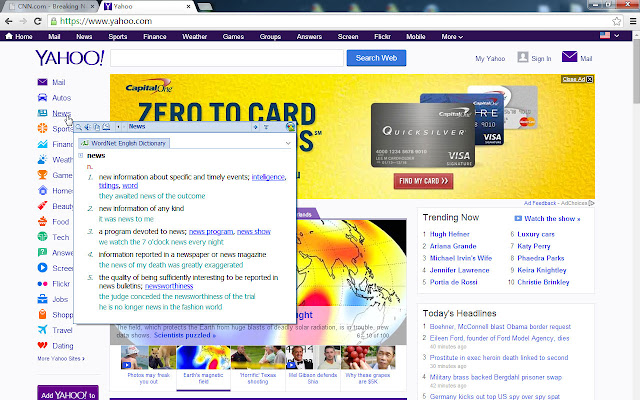
Task: Click the purple Mail icon in page header
Action: click(x=569, y=58)
